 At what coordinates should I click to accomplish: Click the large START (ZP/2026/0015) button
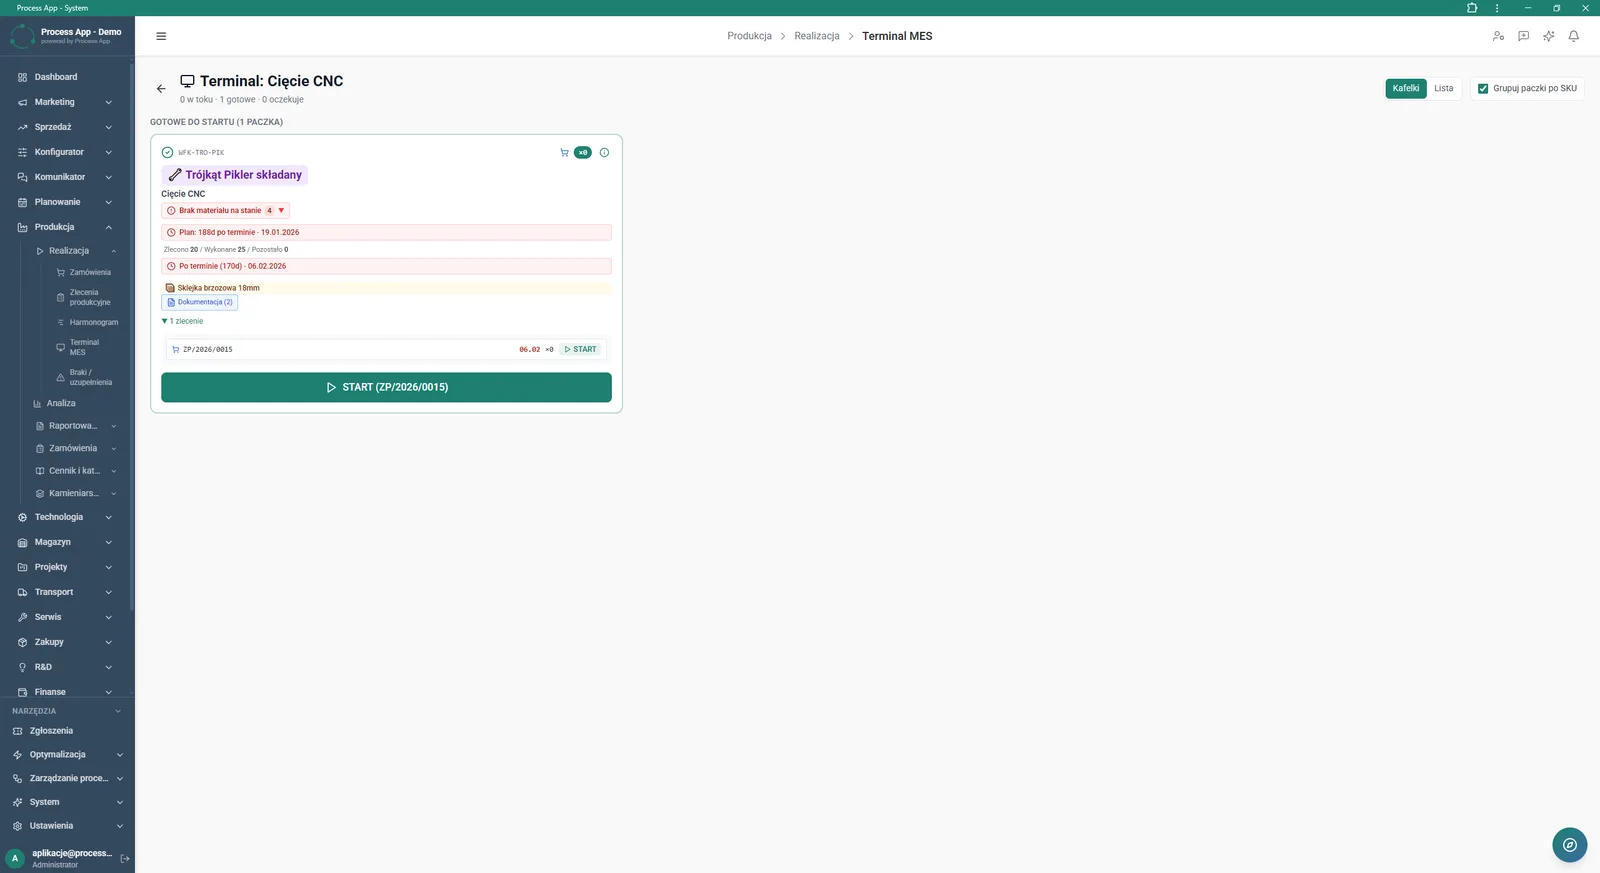[386, 387]
